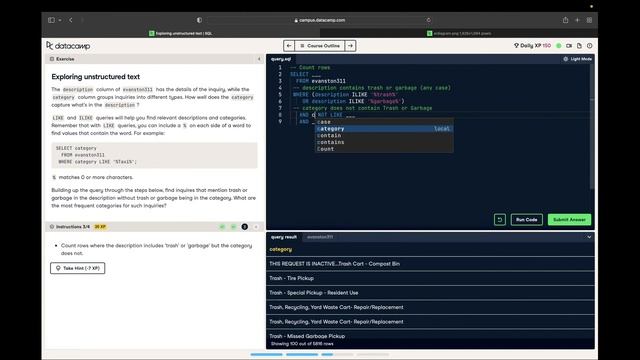Run the query with Run Code
Image resolution: width=640 pixels, height=360 pixels.
[527, 220]
